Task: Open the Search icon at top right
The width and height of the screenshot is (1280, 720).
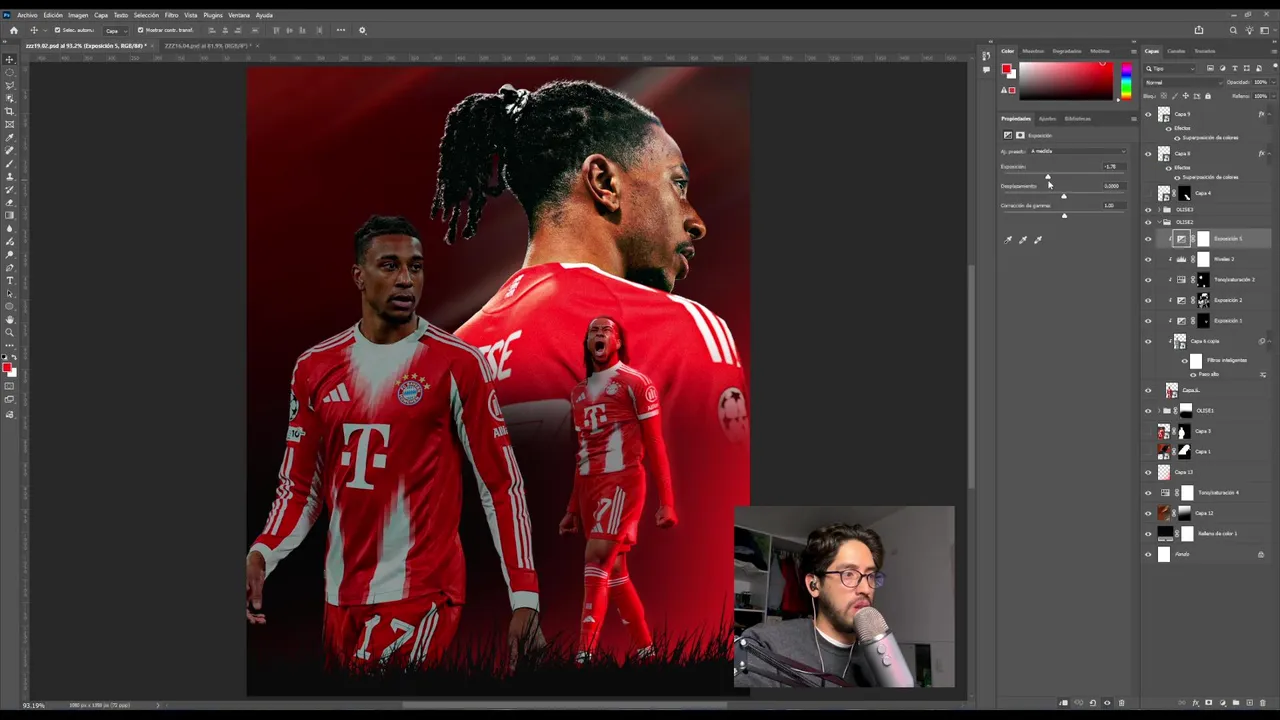Action: pos(1233,30)
